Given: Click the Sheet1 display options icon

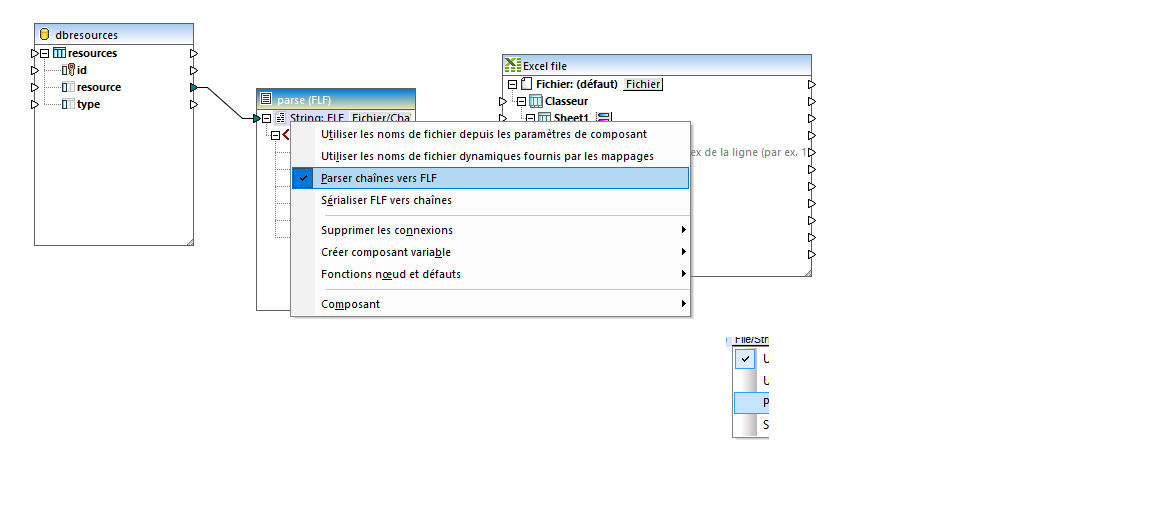Looking at the screenshot, I should [x=603, y=118].
